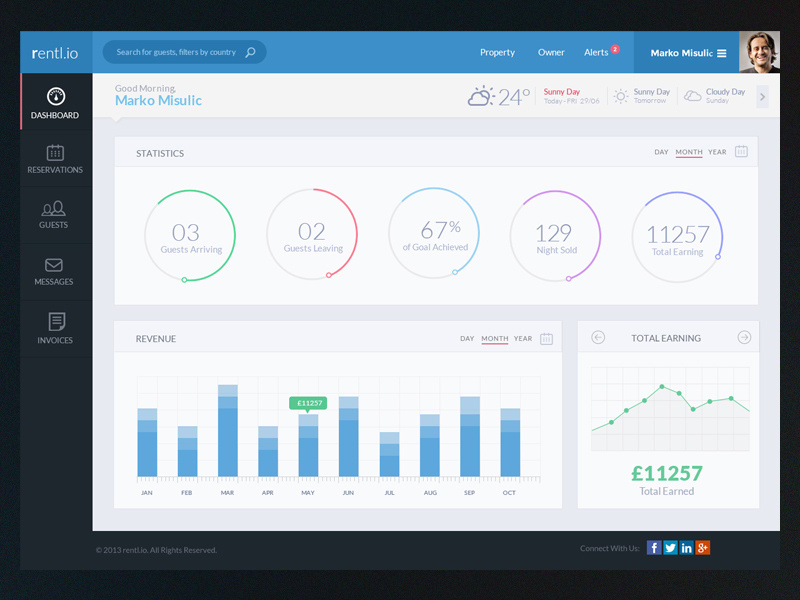Click the REVENUE panel heading

(x=156, y=339)
